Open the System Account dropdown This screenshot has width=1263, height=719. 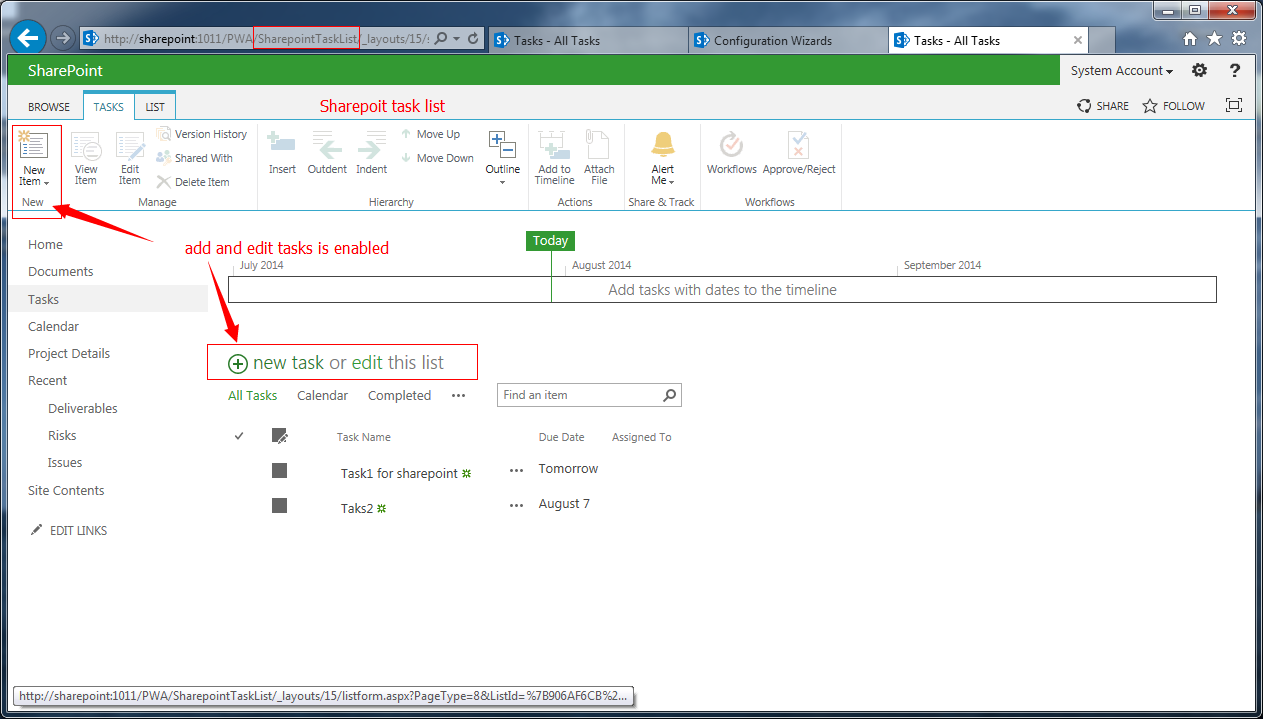[x=1121, y=71]
